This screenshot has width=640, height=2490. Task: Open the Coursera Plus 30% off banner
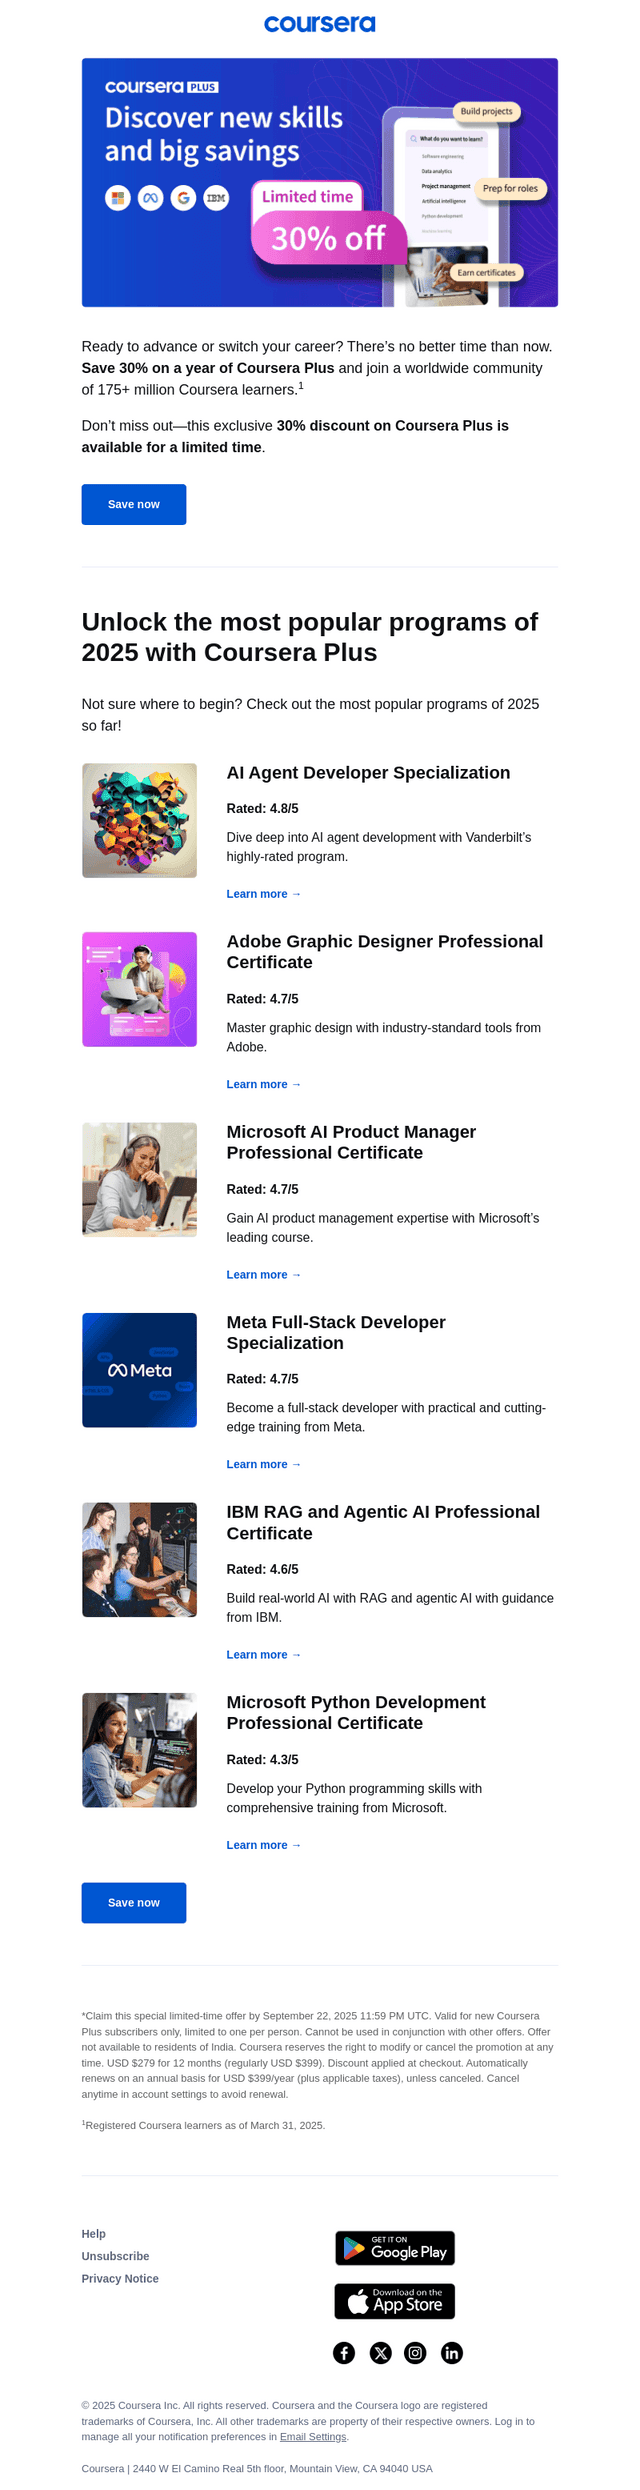coord(320,182)
